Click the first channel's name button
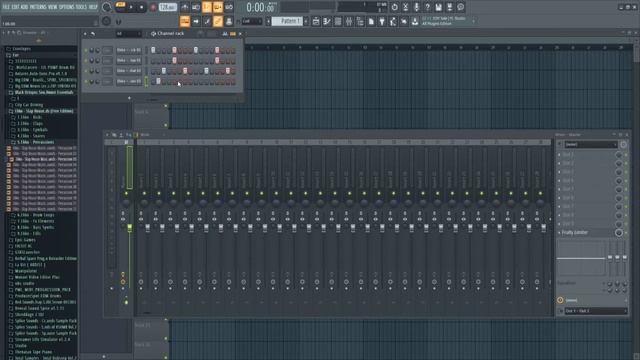The height and width of the screenshot is (360, 640). tap(129, 50)
